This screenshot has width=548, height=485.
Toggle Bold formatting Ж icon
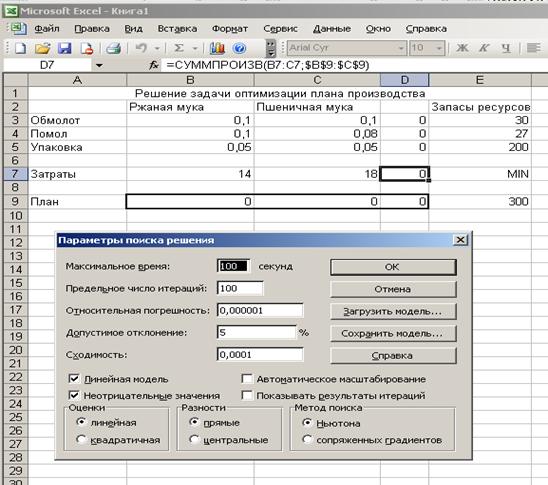pos(462,48)
